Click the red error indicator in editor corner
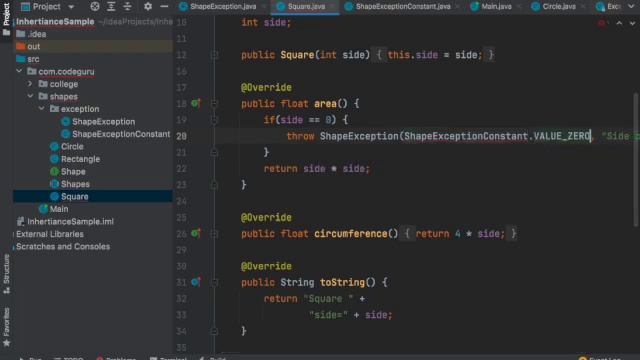The height and width of the screenshot is (360, 640). tap(601, 23)
